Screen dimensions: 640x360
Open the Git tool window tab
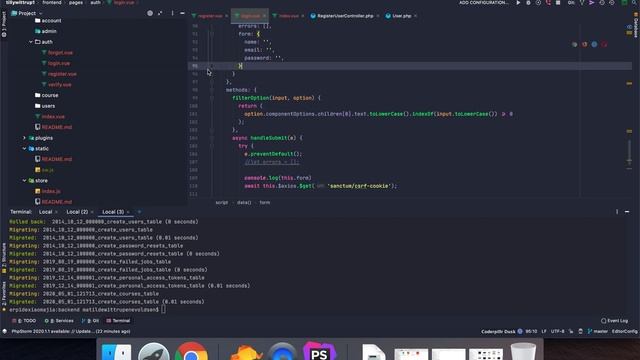(x=90, y=321)
